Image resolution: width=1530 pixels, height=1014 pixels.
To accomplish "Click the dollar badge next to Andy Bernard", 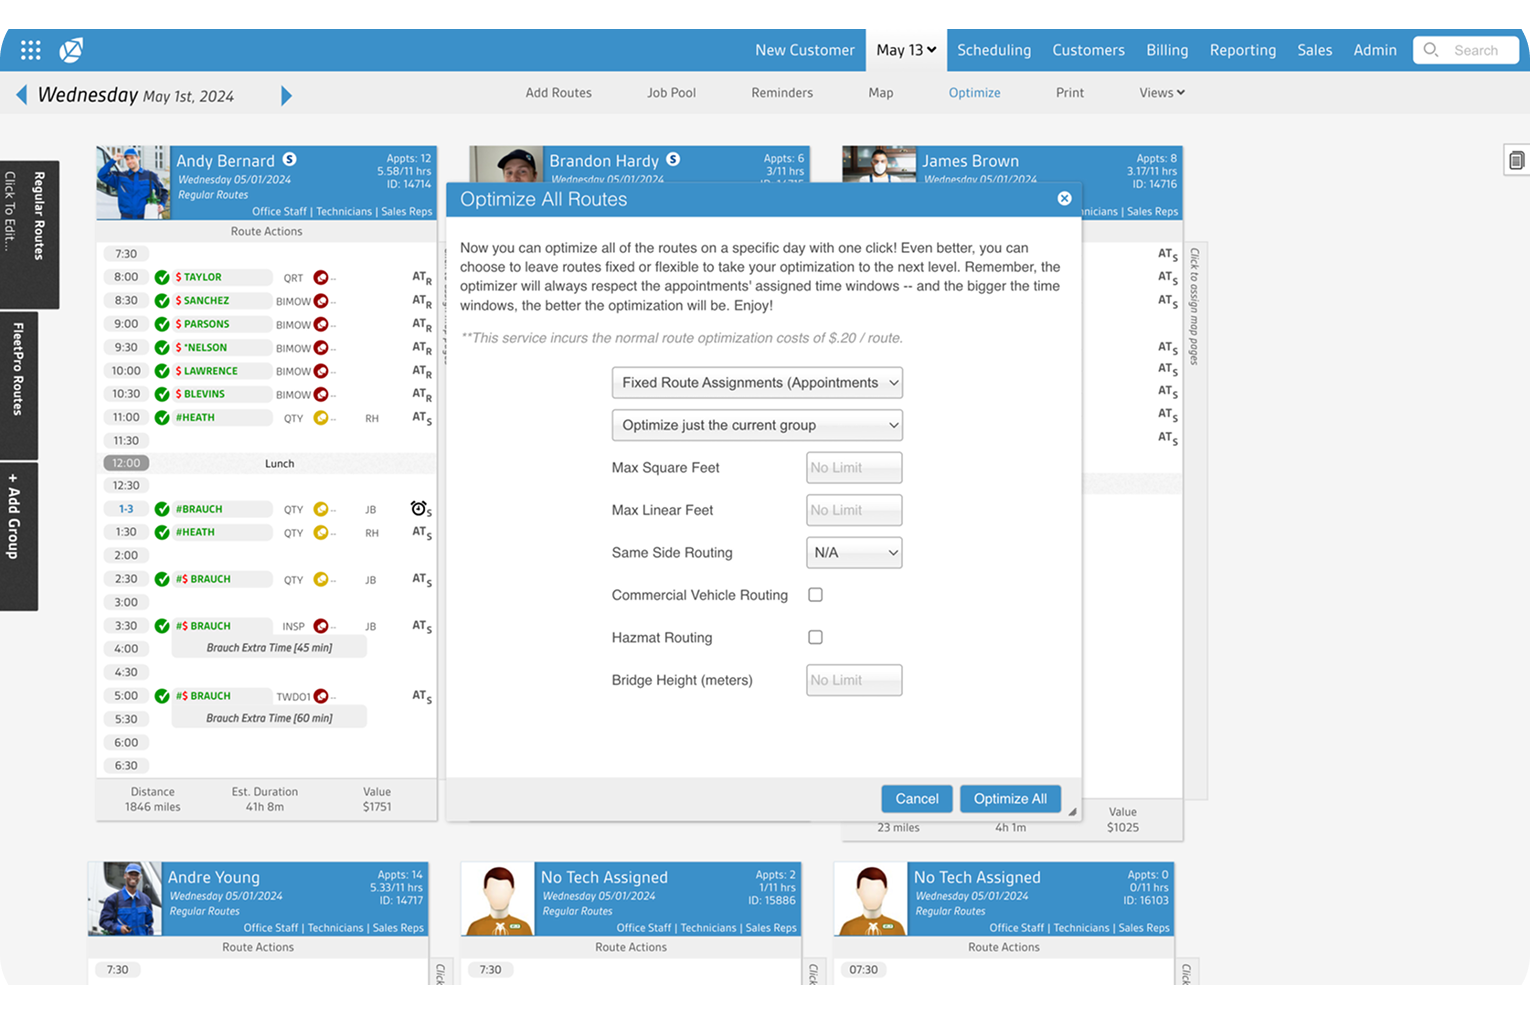I will click(x=289, y=160).
